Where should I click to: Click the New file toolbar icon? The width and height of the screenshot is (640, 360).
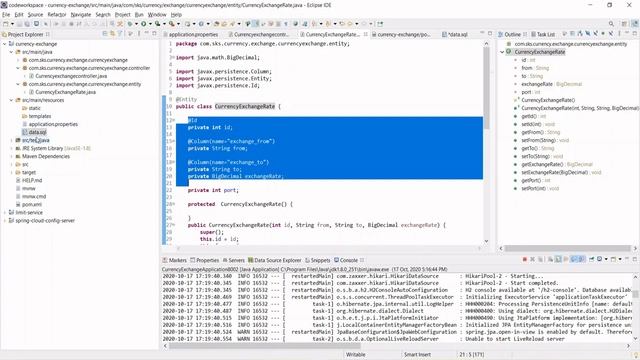pyautogui.click(x=6, y=24)
